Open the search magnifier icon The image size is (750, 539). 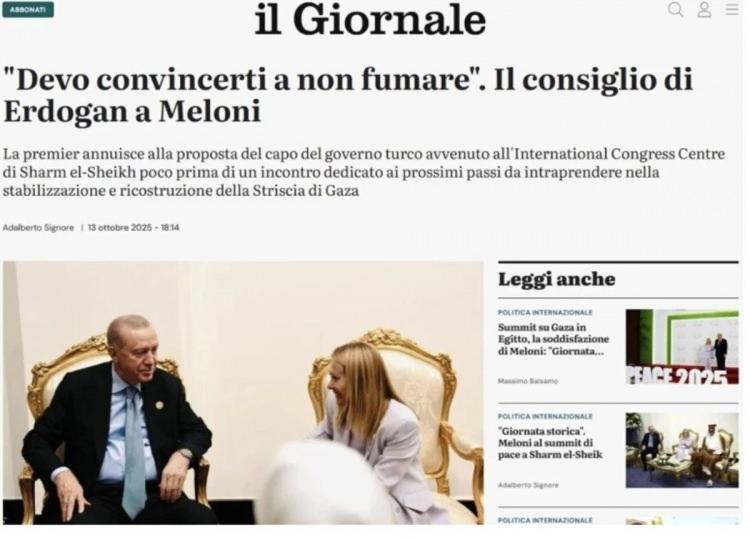tap(675, 9)
